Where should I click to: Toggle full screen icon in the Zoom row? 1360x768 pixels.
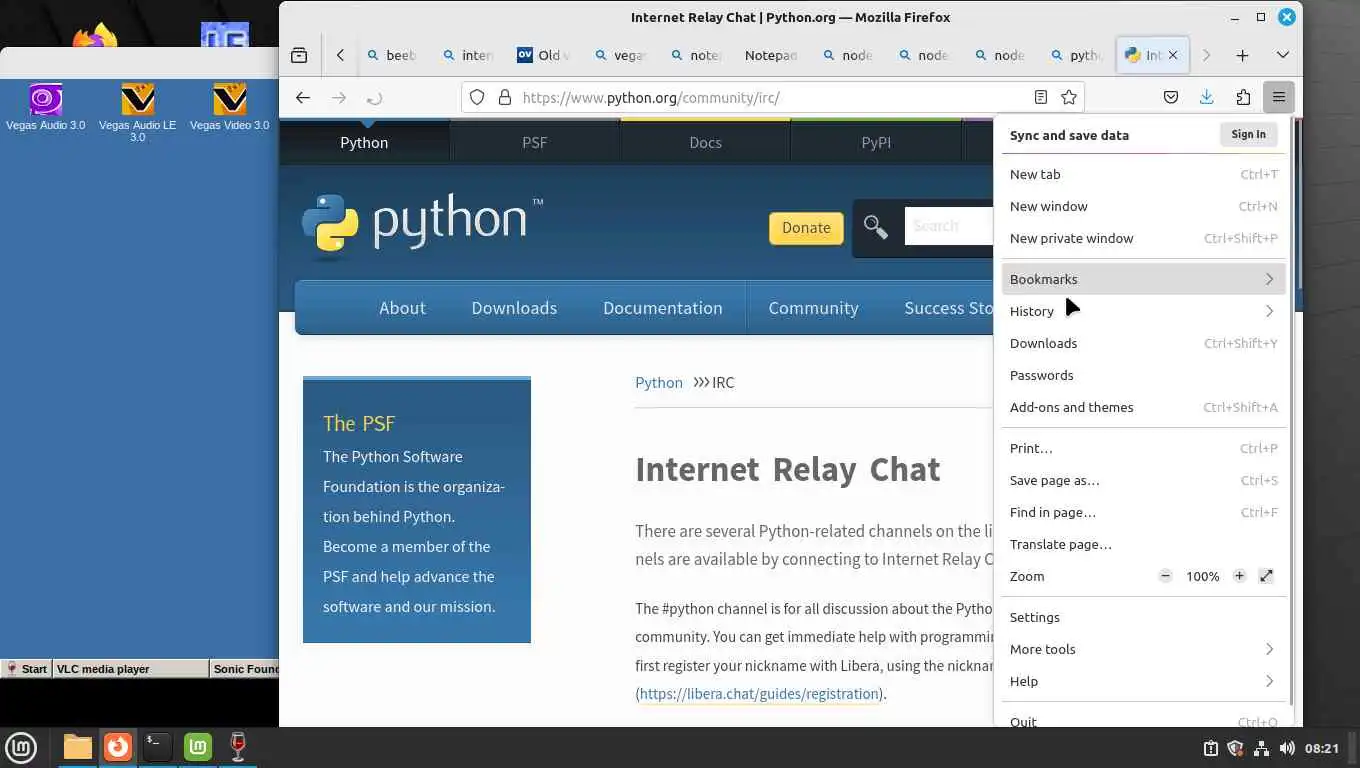(x=1266, y=576)
